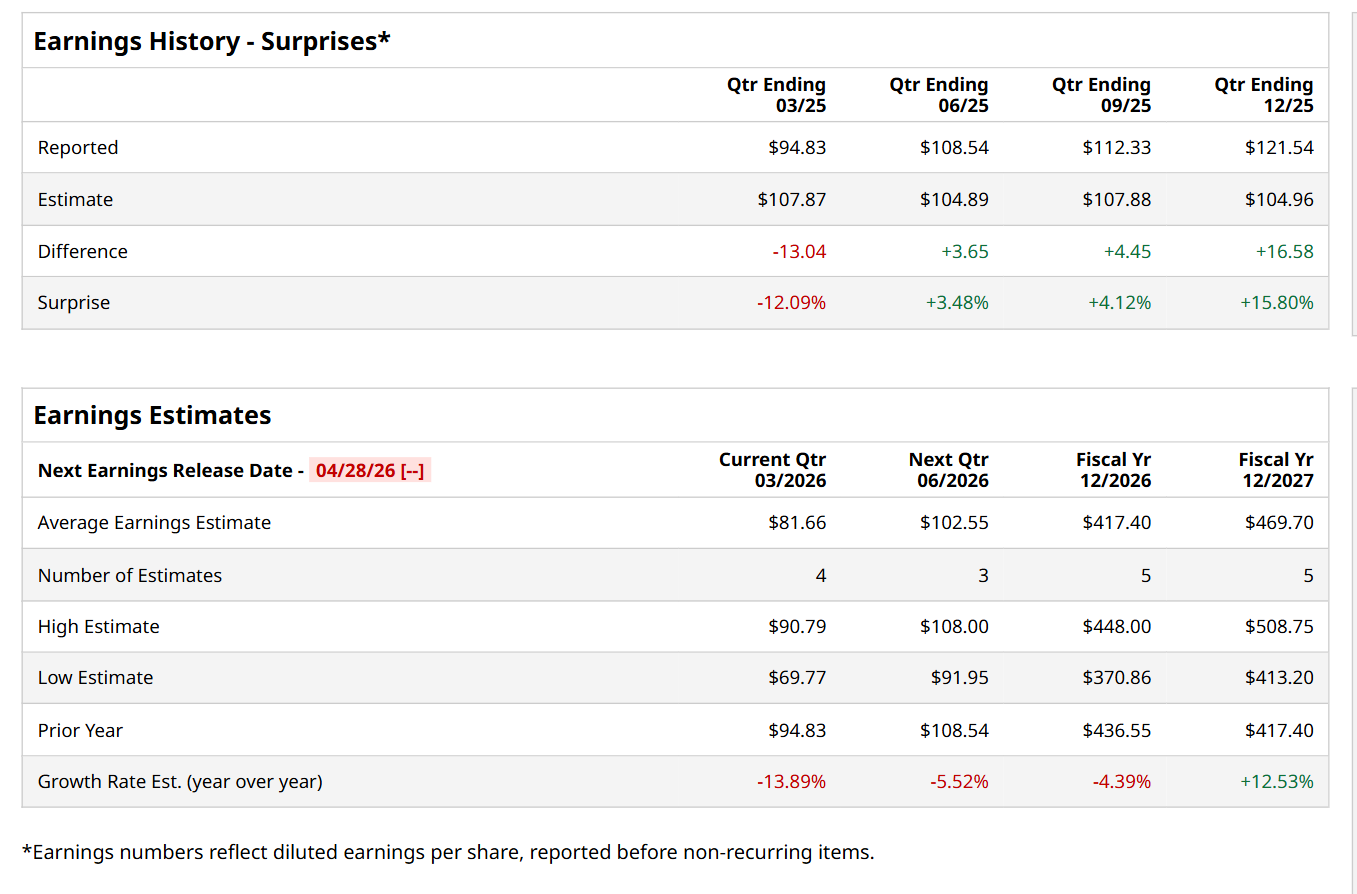This screenshot has height=894, width=1357.
Task: Select the Qtr Ending 03/25 column header
Action: pos(776,95)
